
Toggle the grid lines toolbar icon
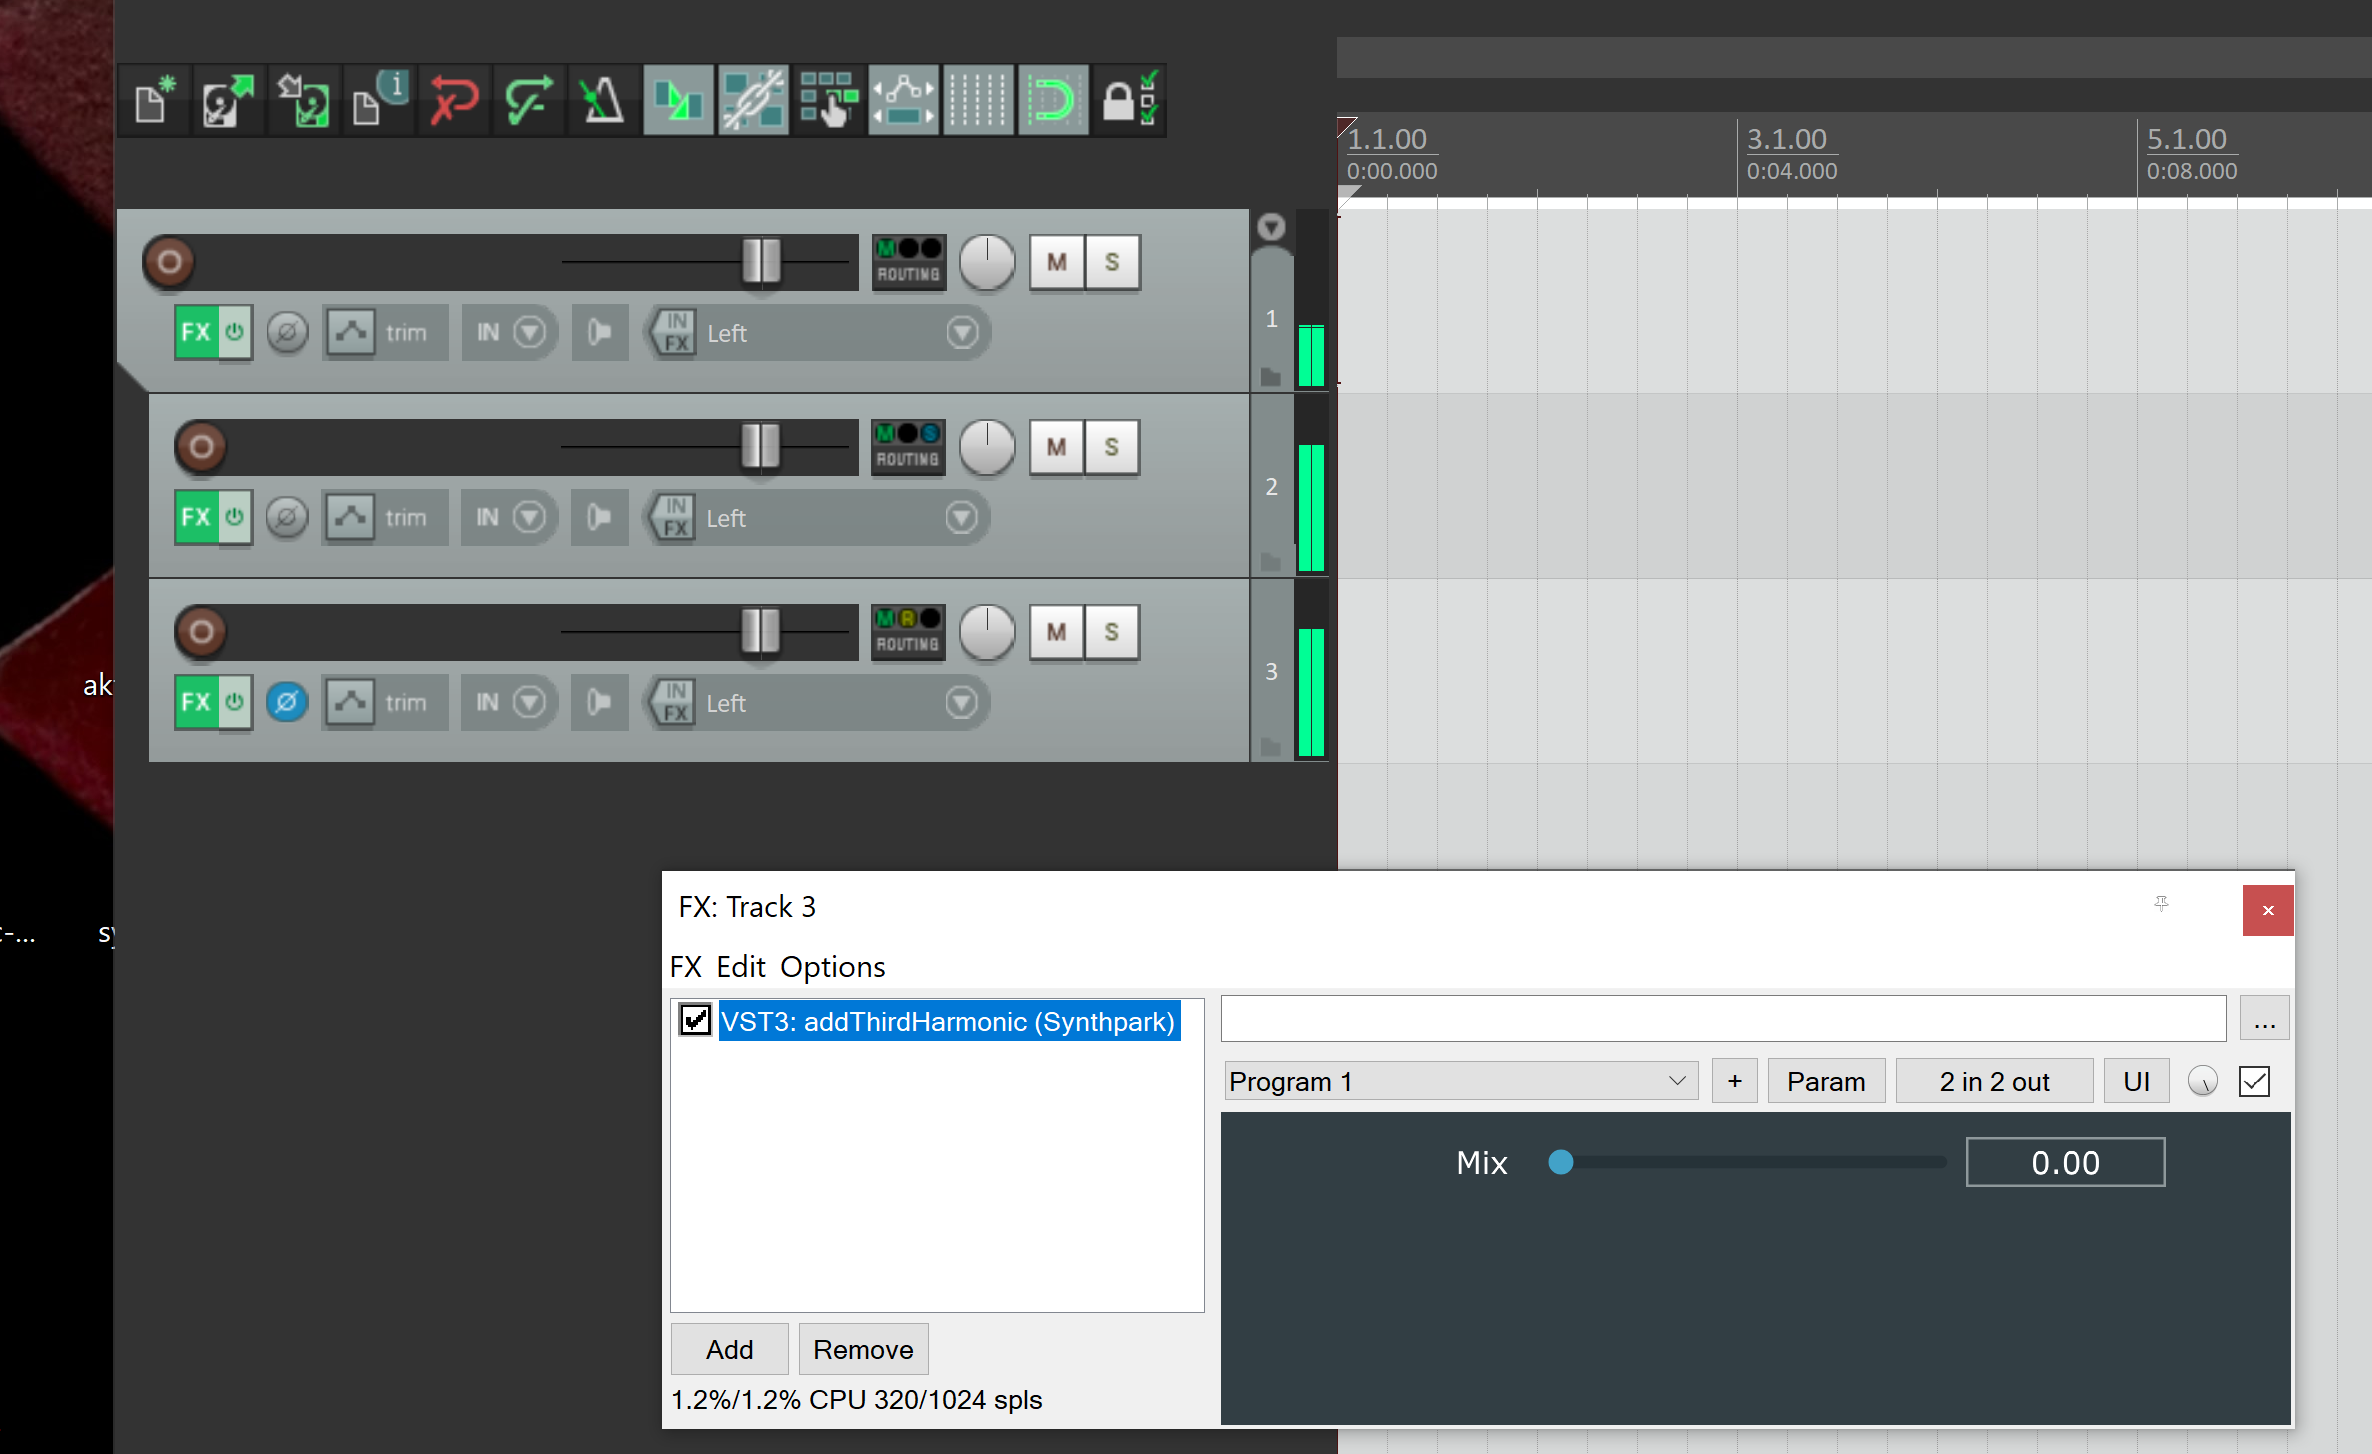[x=978, y=101]
